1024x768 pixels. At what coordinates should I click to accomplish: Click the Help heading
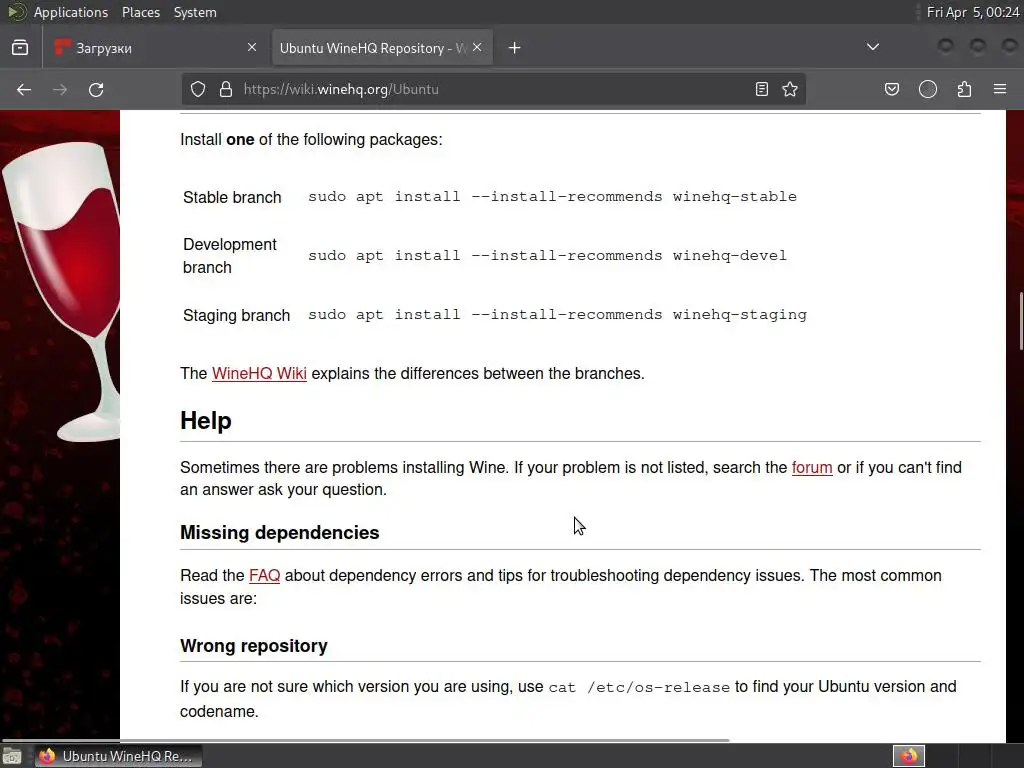206,421
